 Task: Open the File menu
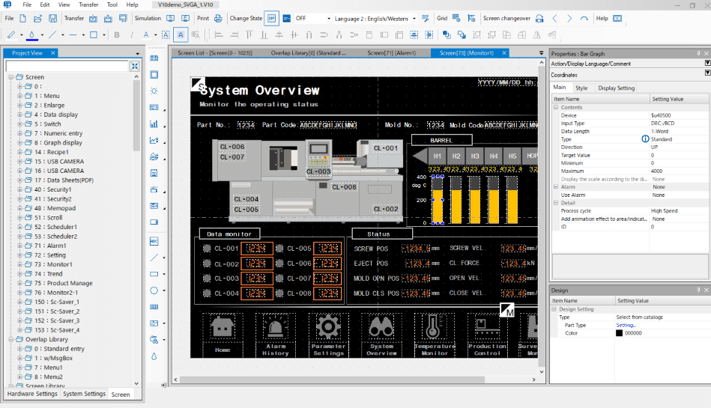27,5
